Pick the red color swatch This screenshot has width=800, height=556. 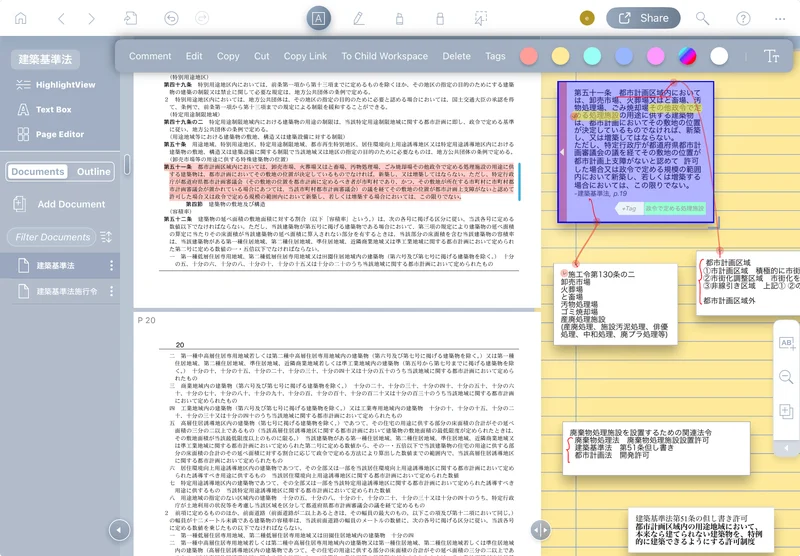coord(529,56)
